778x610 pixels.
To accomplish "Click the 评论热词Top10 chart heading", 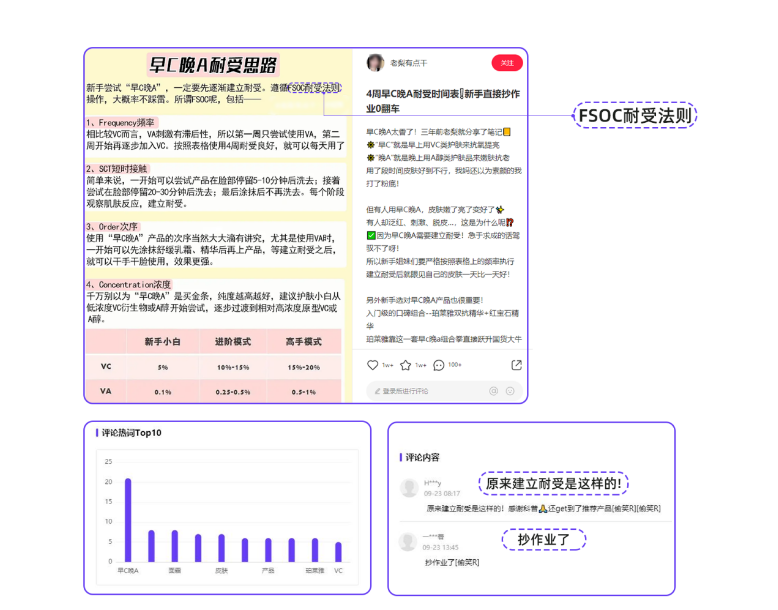I will click(x=131, y=433).
